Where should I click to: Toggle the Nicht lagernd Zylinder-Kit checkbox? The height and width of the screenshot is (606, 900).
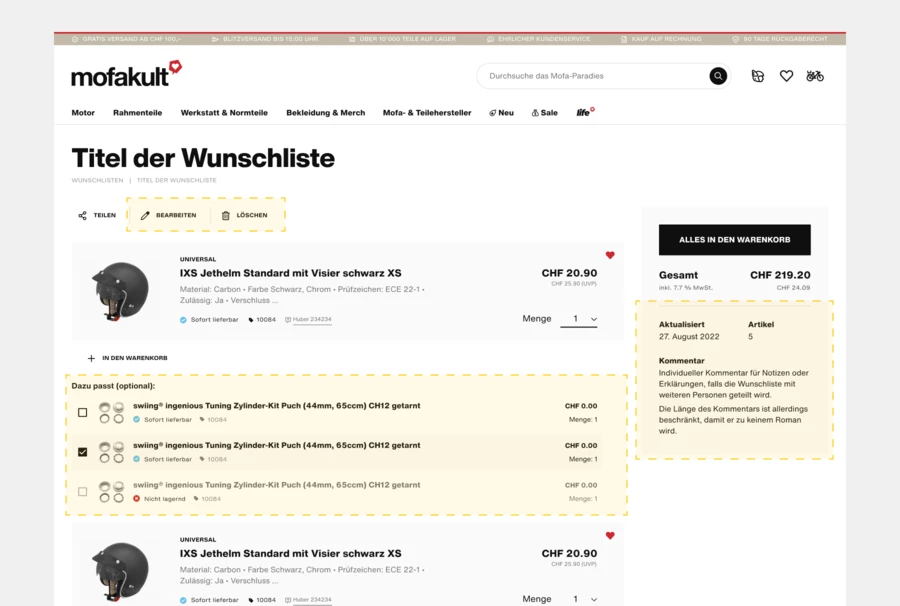(83, 491)
